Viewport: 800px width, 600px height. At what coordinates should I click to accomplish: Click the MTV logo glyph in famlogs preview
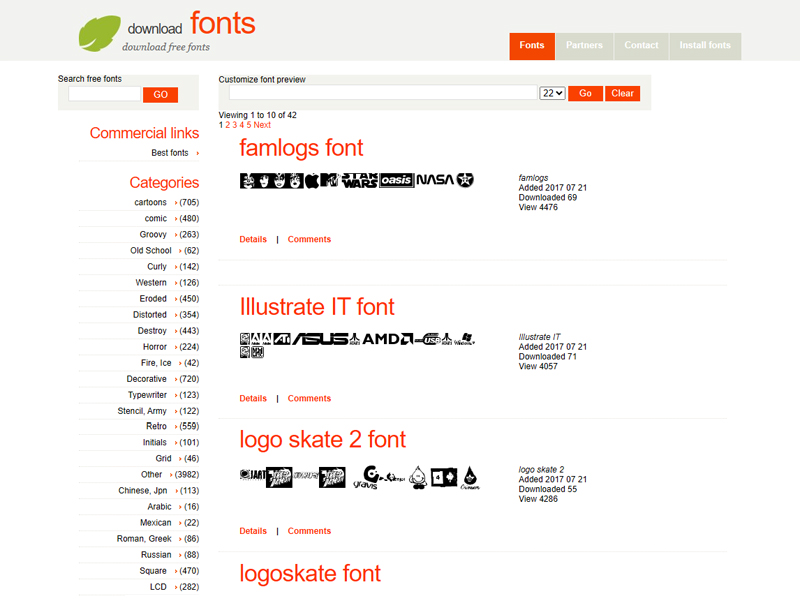330,181
